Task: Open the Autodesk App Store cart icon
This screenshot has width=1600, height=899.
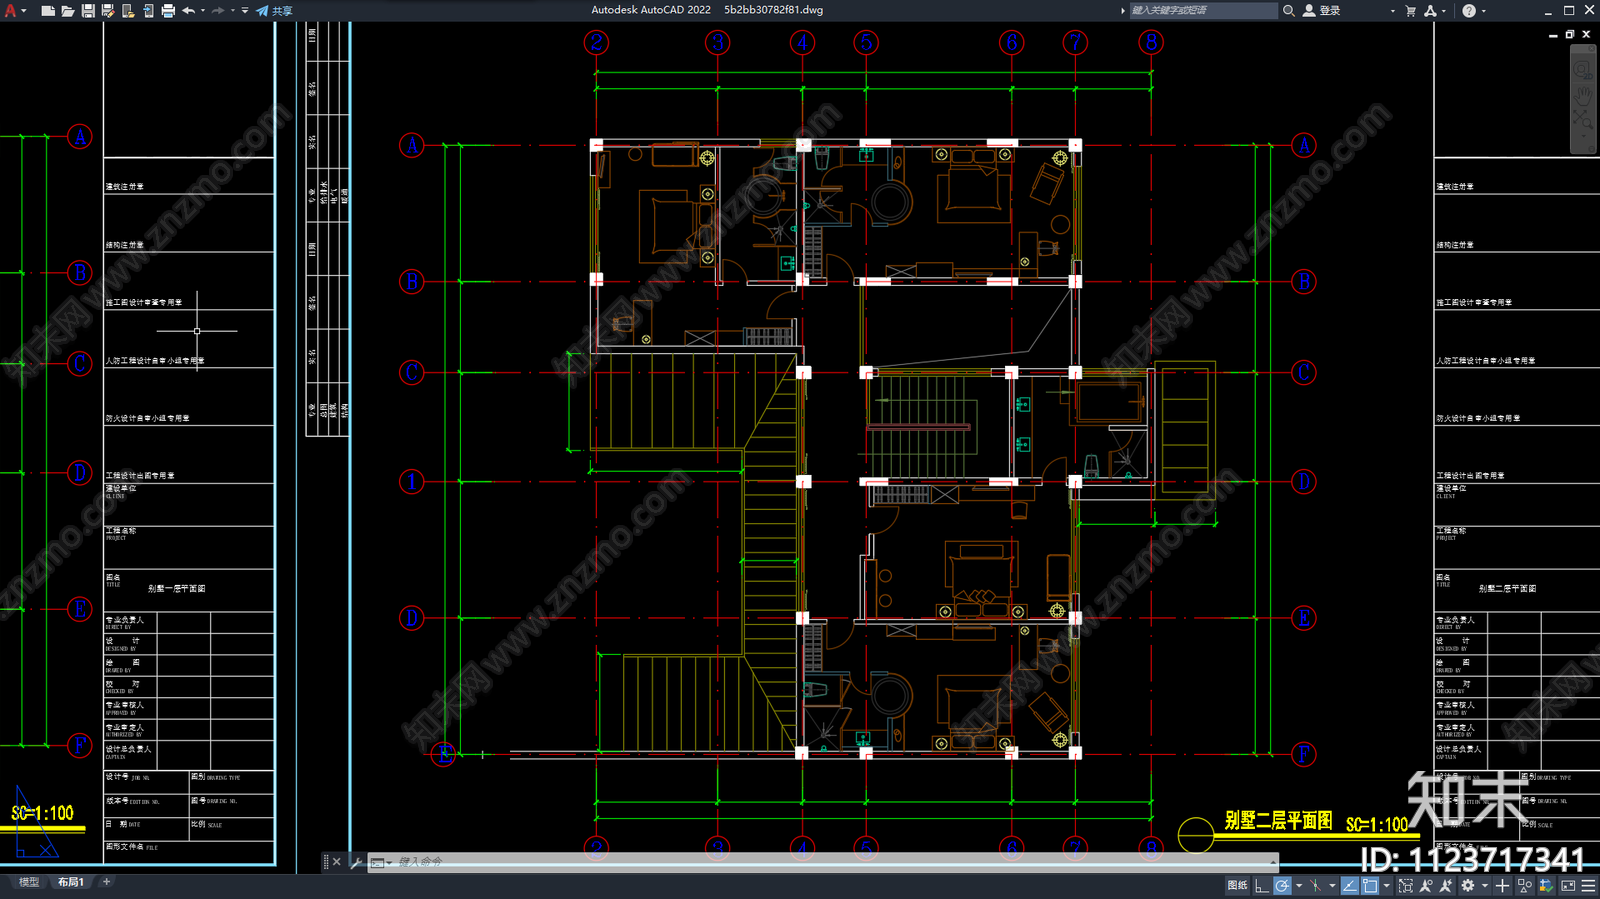Action: click(1410, 10)
